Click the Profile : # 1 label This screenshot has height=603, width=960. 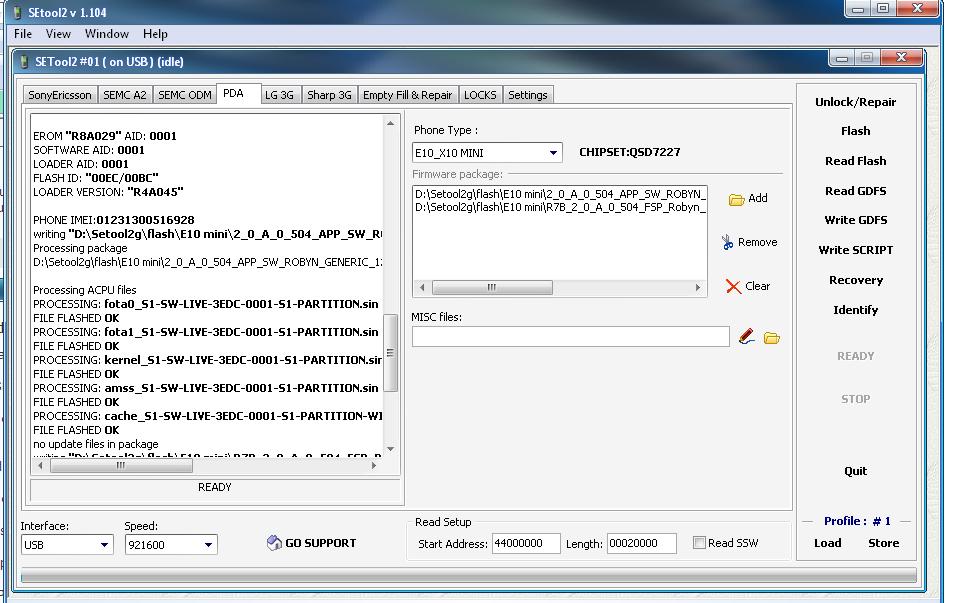pos(857,521)
